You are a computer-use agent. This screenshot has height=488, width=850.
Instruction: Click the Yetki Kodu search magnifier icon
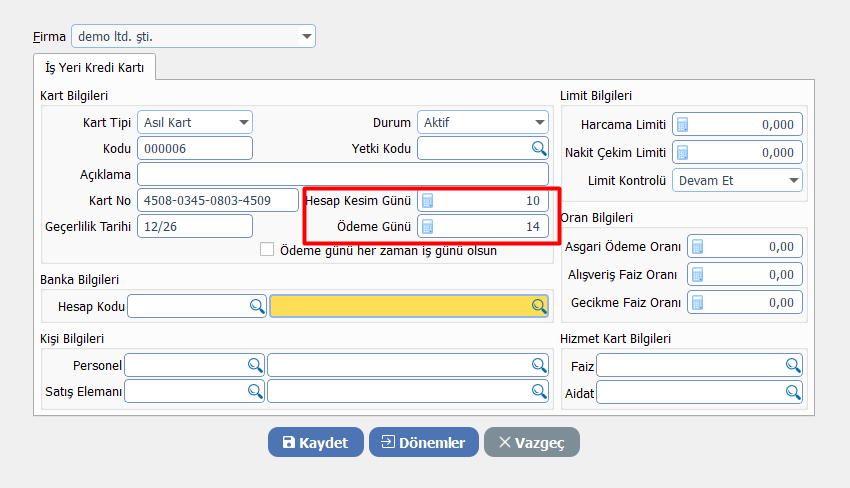pos(538,148)
